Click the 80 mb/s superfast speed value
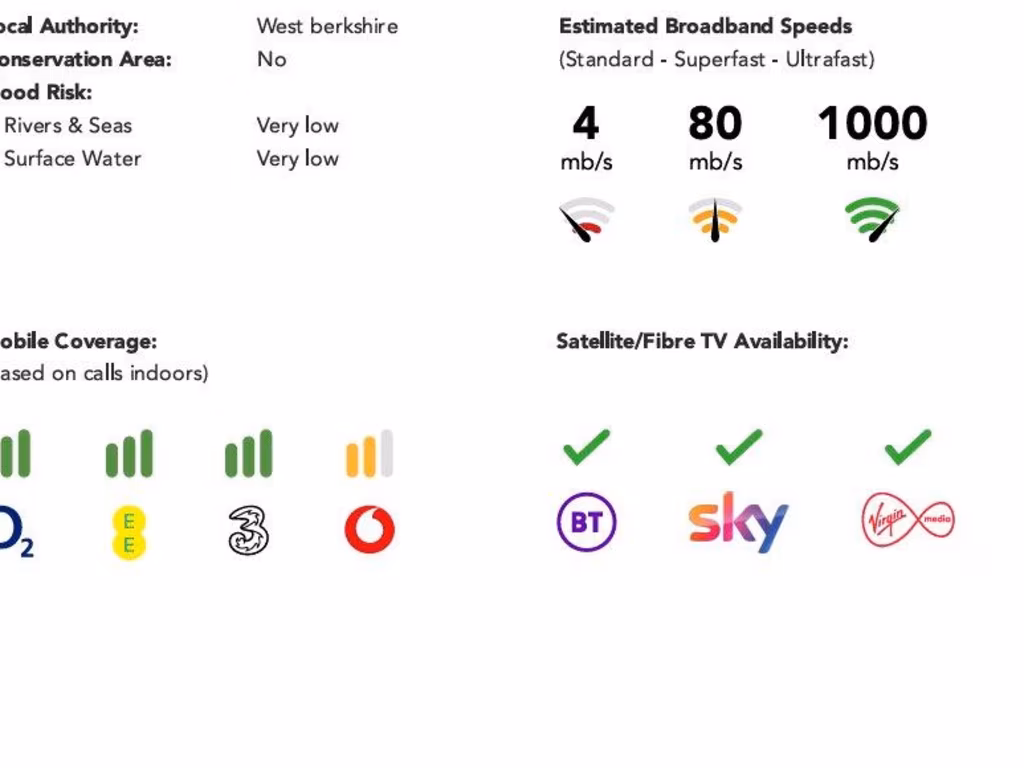 pos(715,124)
